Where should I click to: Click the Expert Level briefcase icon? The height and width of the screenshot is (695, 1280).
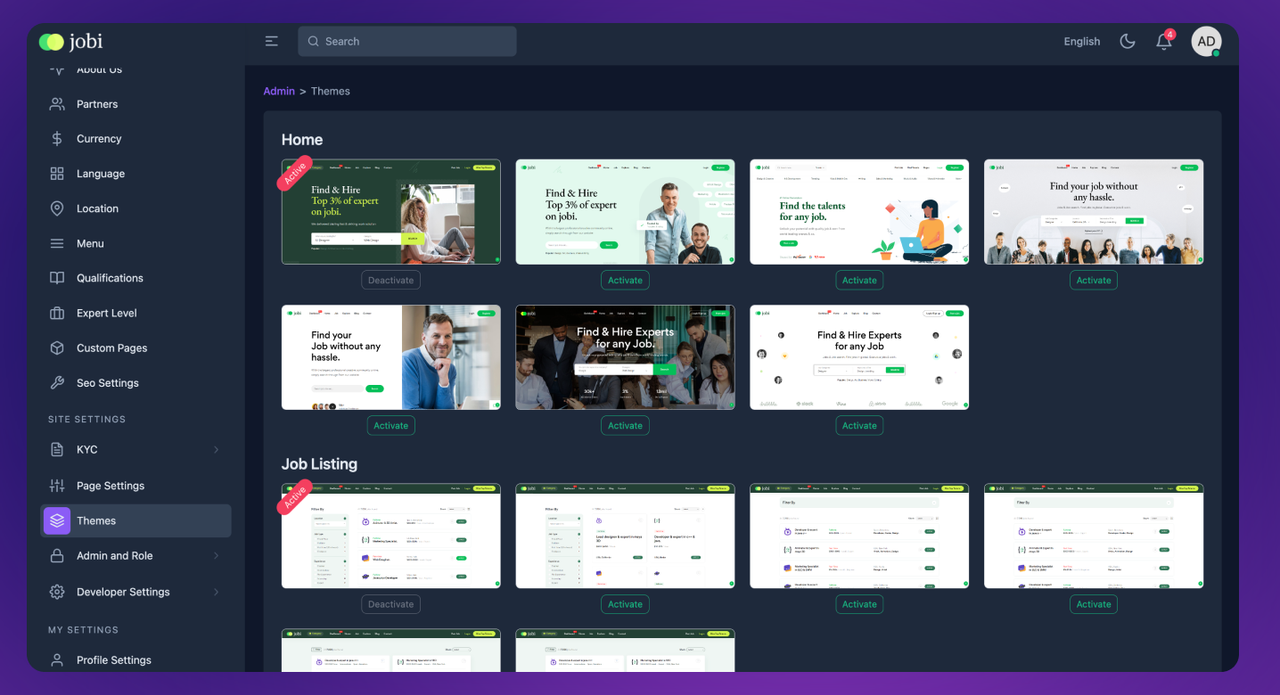pos(57,313)
